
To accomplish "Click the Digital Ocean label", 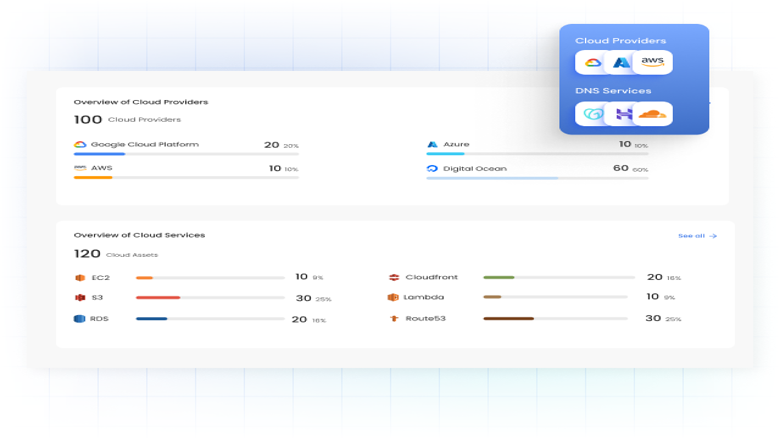I will point(475,169).
